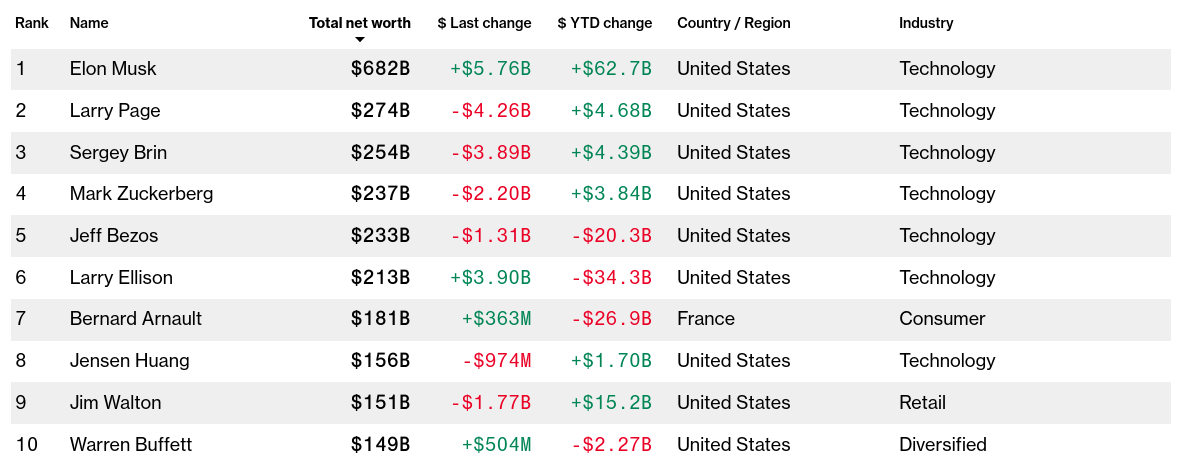
Task: Sort by Country / Region header
Action: [733, 23]
